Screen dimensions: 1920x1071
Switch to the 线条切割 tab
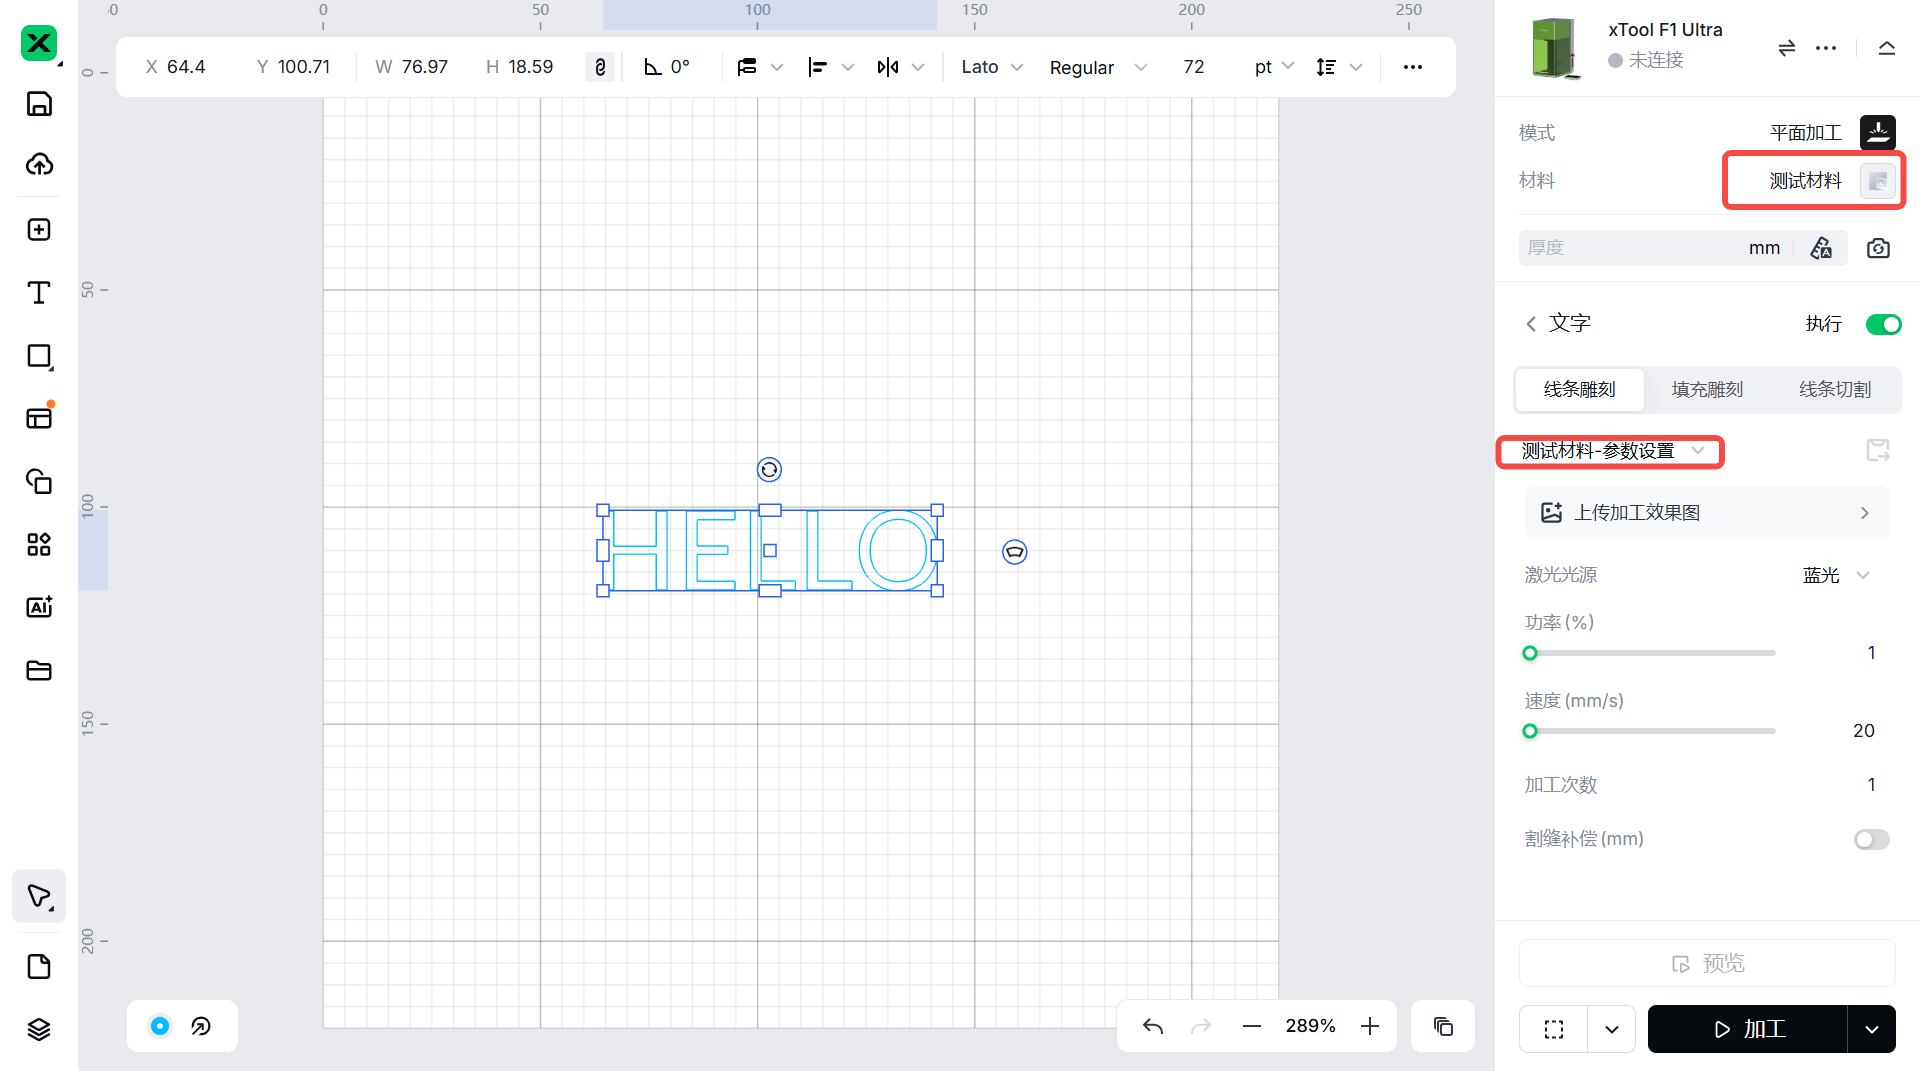click(x=1835, y=389)
